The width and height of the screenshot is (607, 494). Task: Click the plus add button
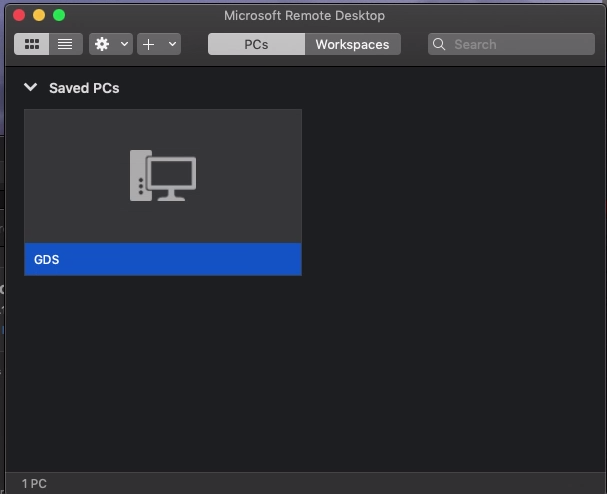click(149, 44)
